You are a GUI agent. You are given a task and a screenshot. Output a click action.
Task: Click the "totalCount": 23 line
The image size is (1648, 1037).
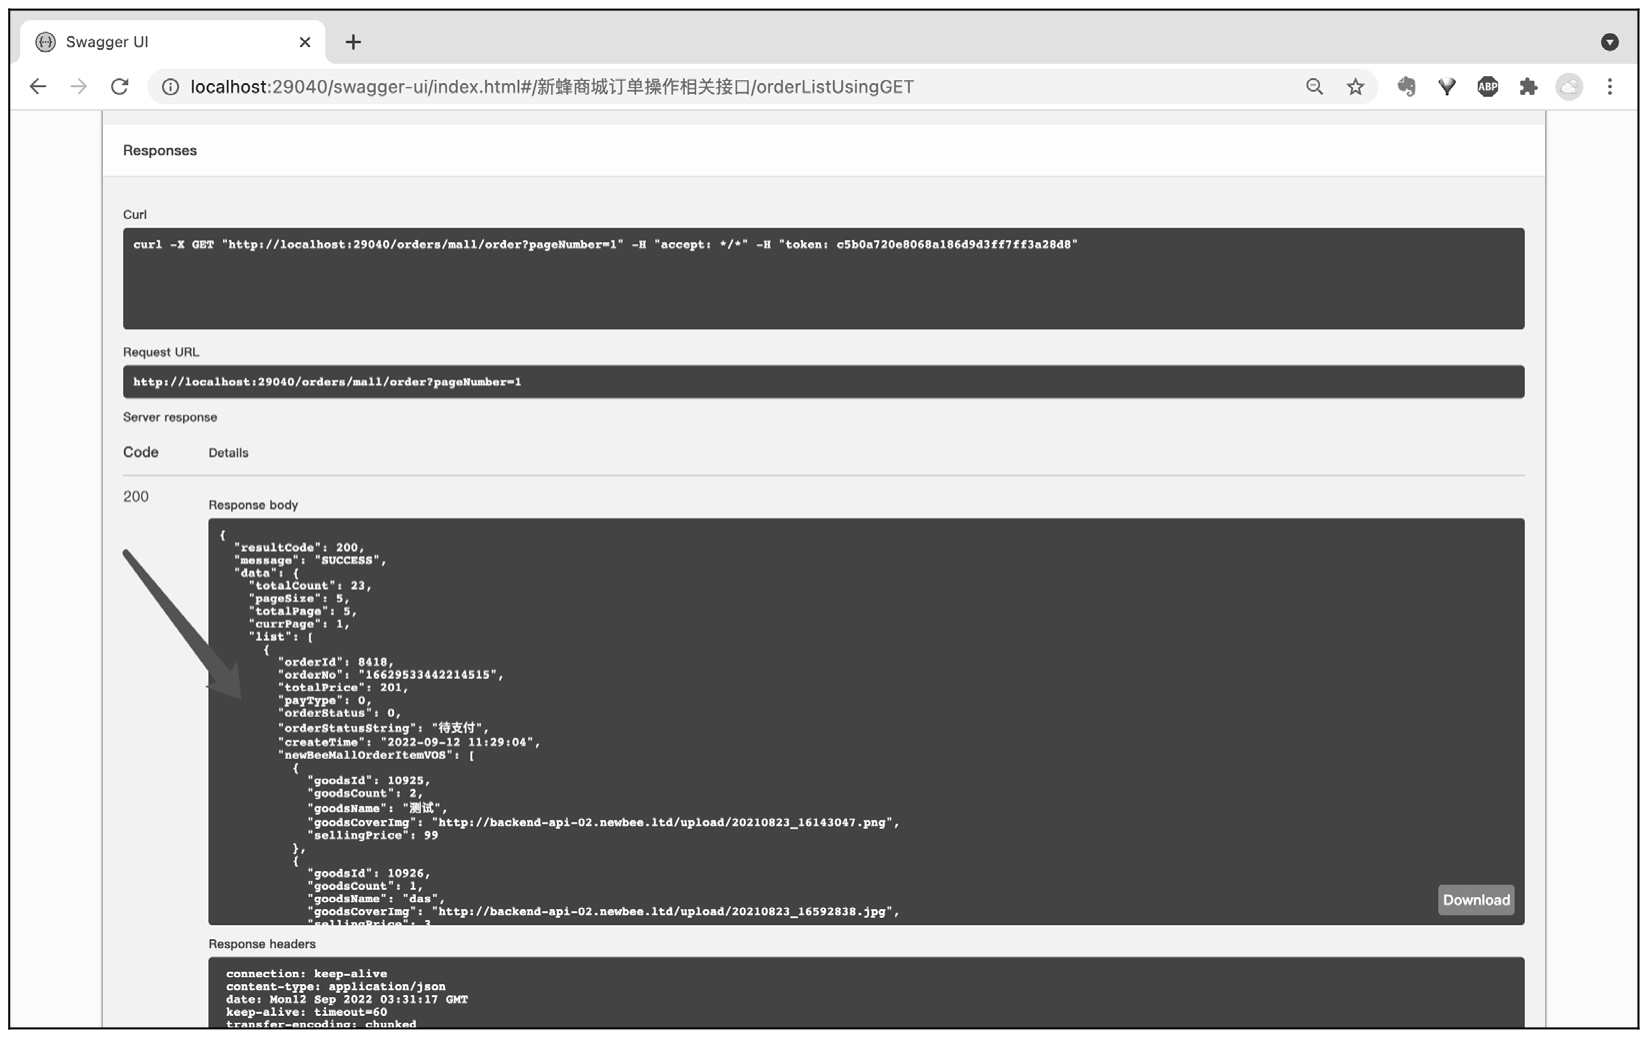tap(309, 586)
